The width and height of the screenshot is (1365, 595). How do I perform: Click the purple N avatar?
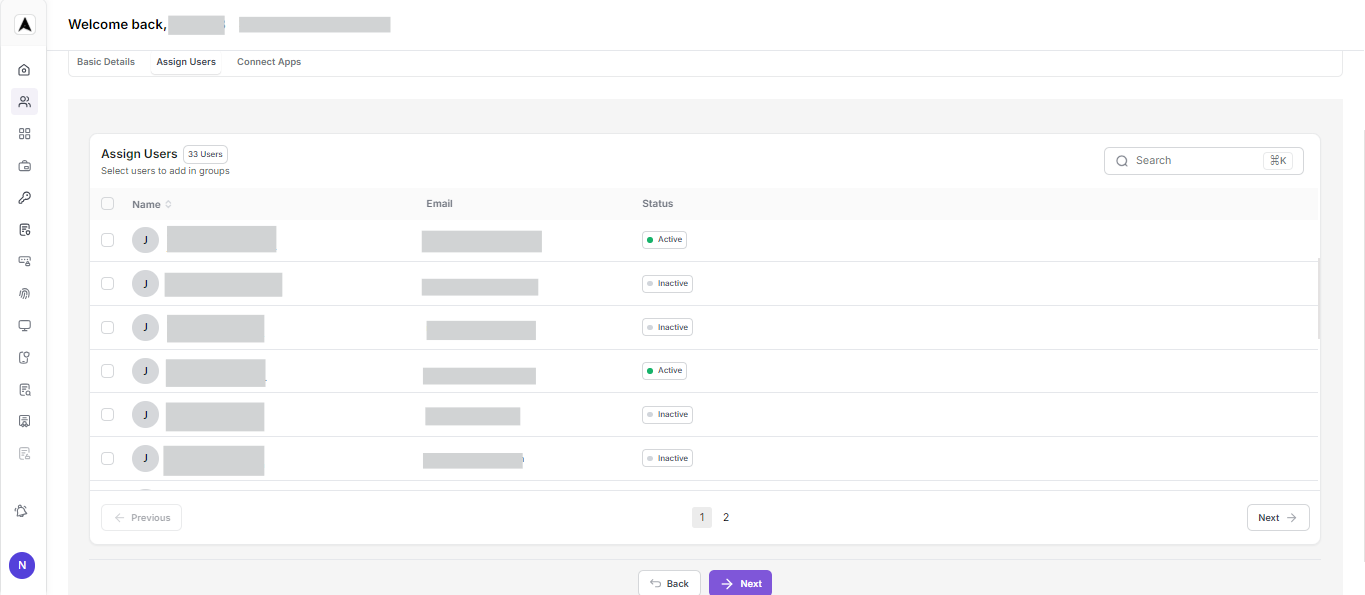tap(21, 565)
